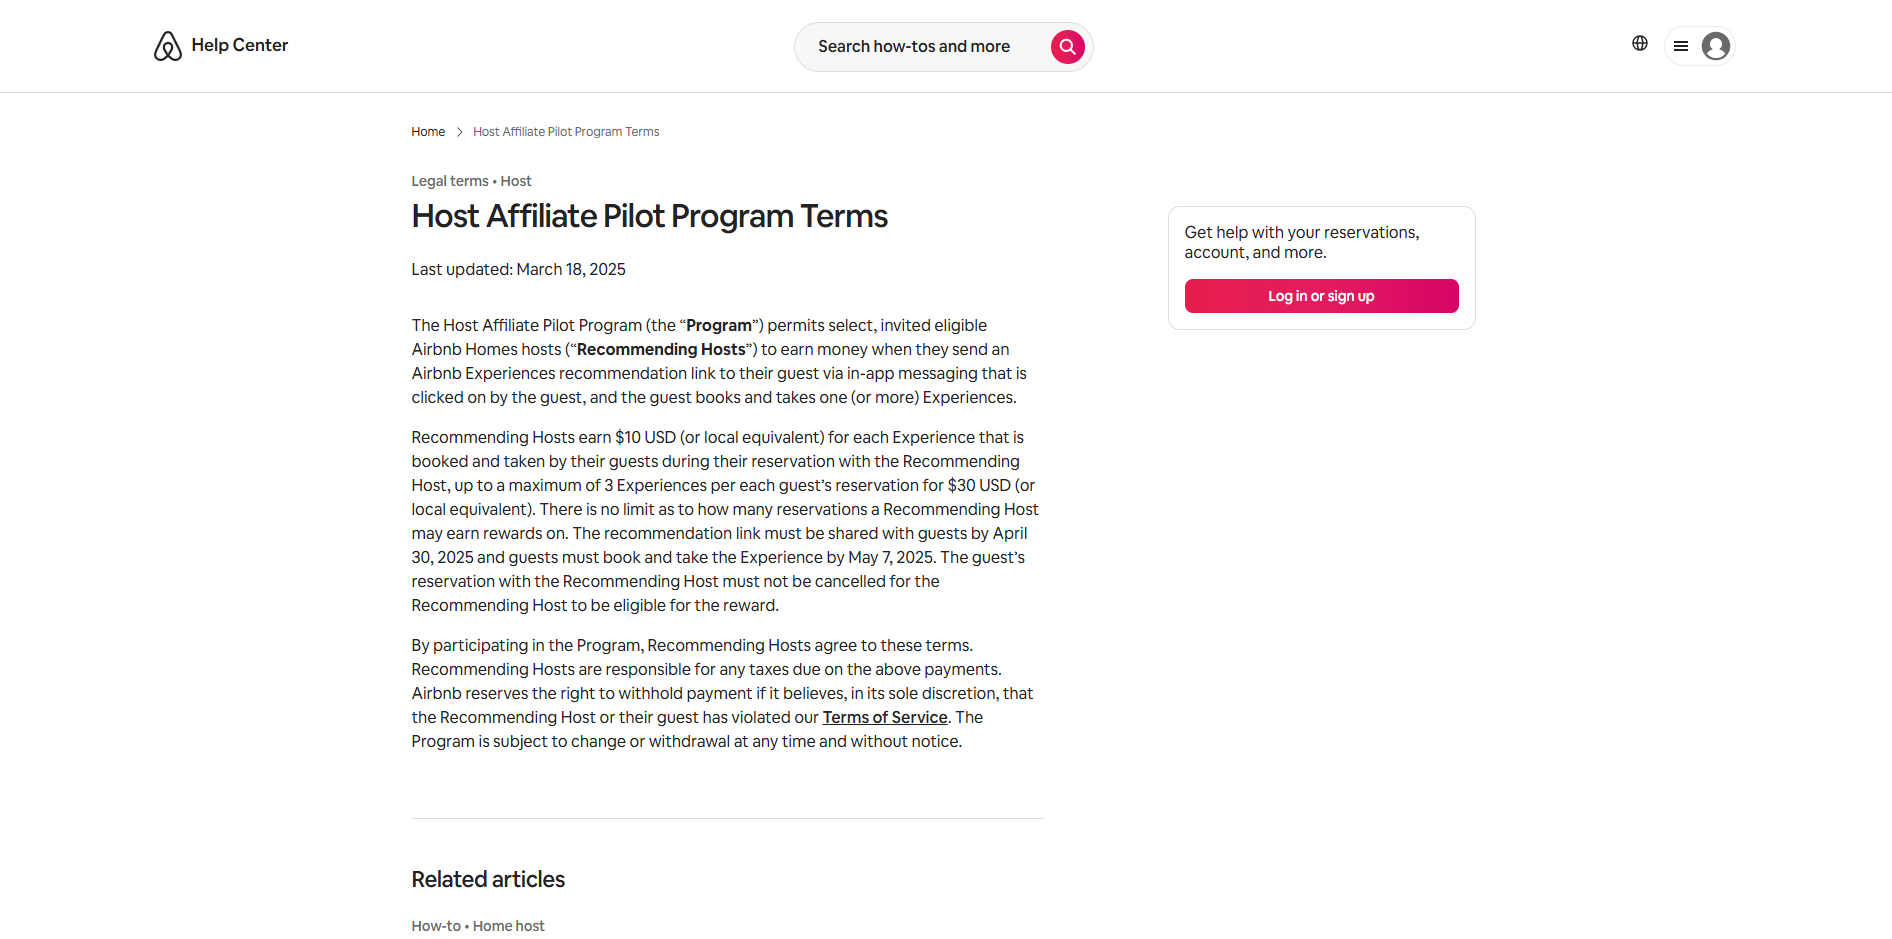Viewport: 1892px width, 939px height.
Task: Go to Help Center home text
Action: point(239,45)
